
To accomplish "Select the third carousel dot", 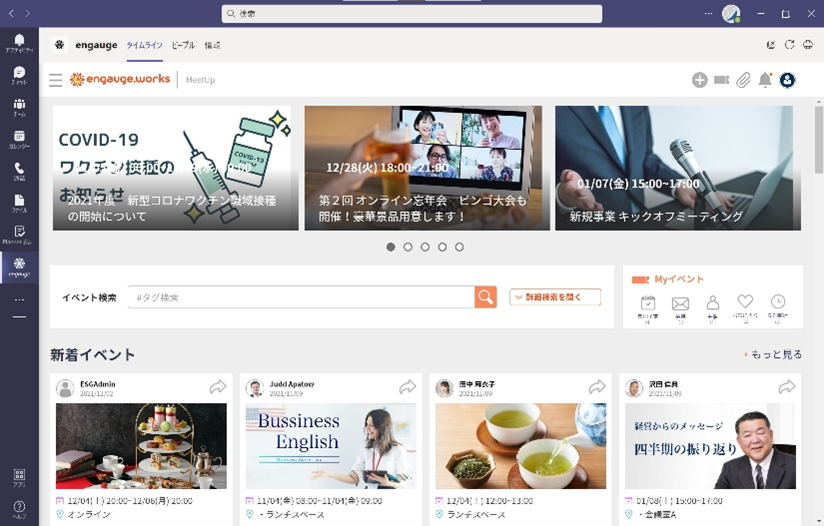I will [425, 247].
